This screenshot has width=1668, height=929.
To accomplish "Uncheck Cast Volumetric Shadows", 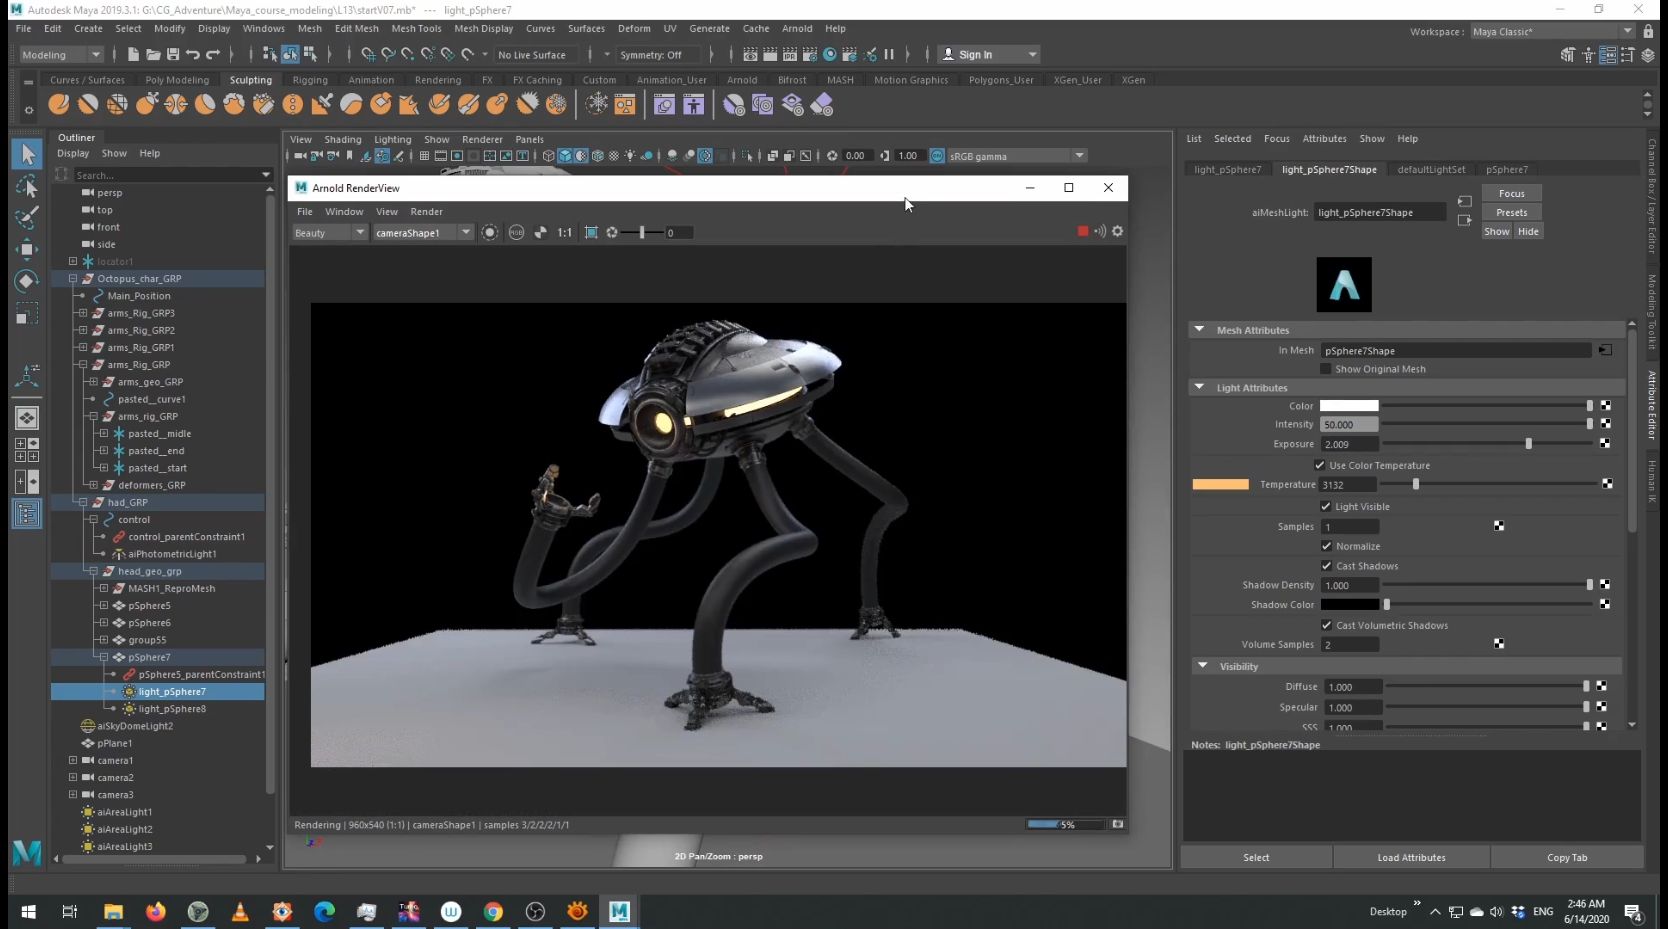I will (1326, 625).
